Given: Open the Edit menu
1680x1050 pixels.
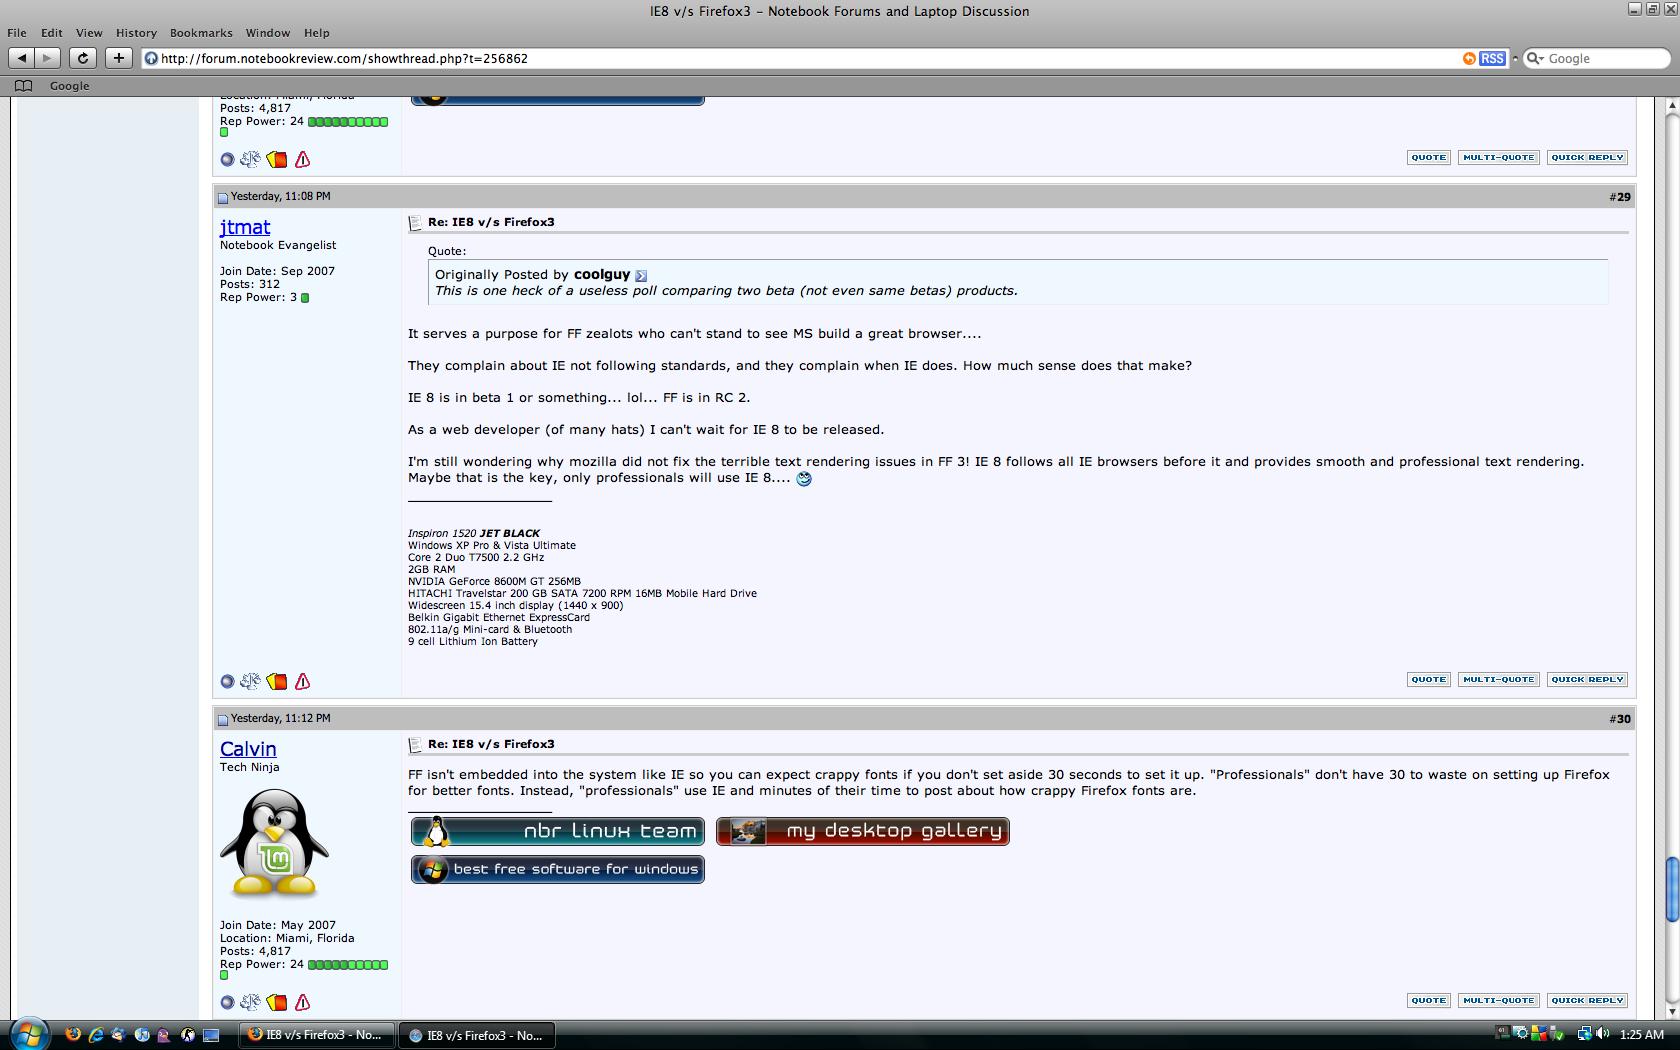Looking at the screenshot, I should (x=51, y=33).
